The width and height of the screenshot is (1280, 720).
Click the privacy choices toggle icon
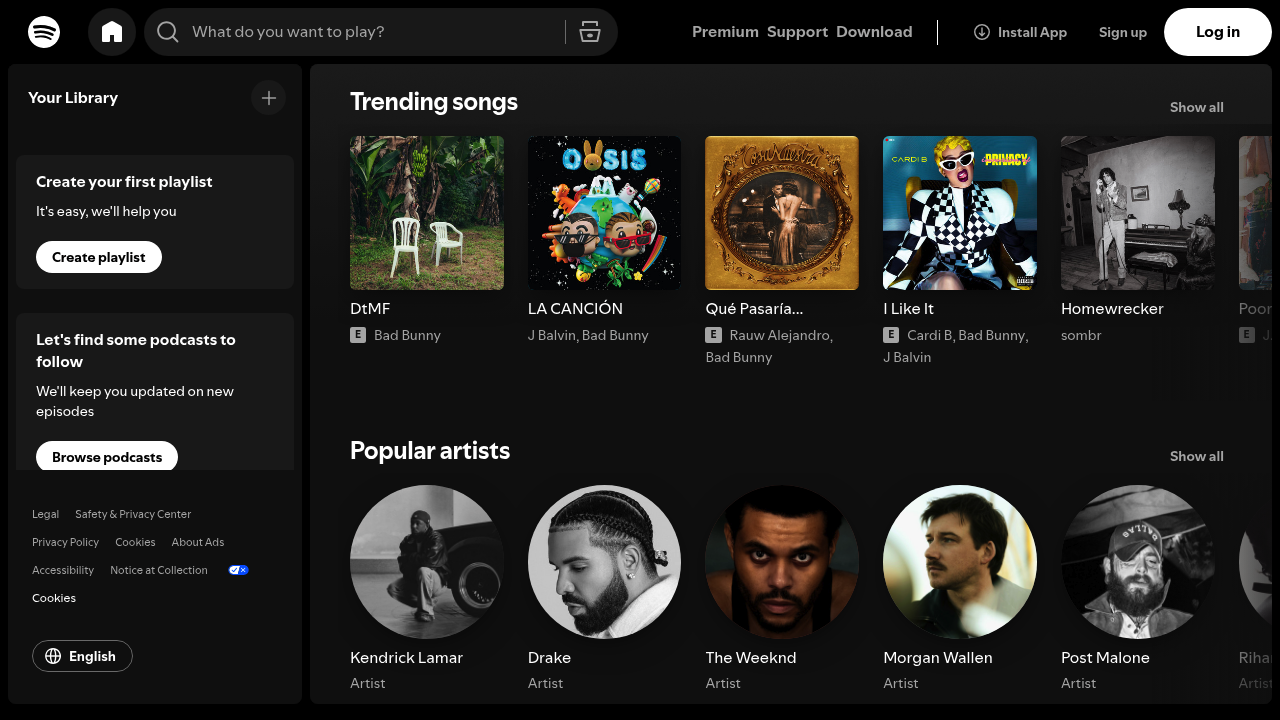coord(238,570)
